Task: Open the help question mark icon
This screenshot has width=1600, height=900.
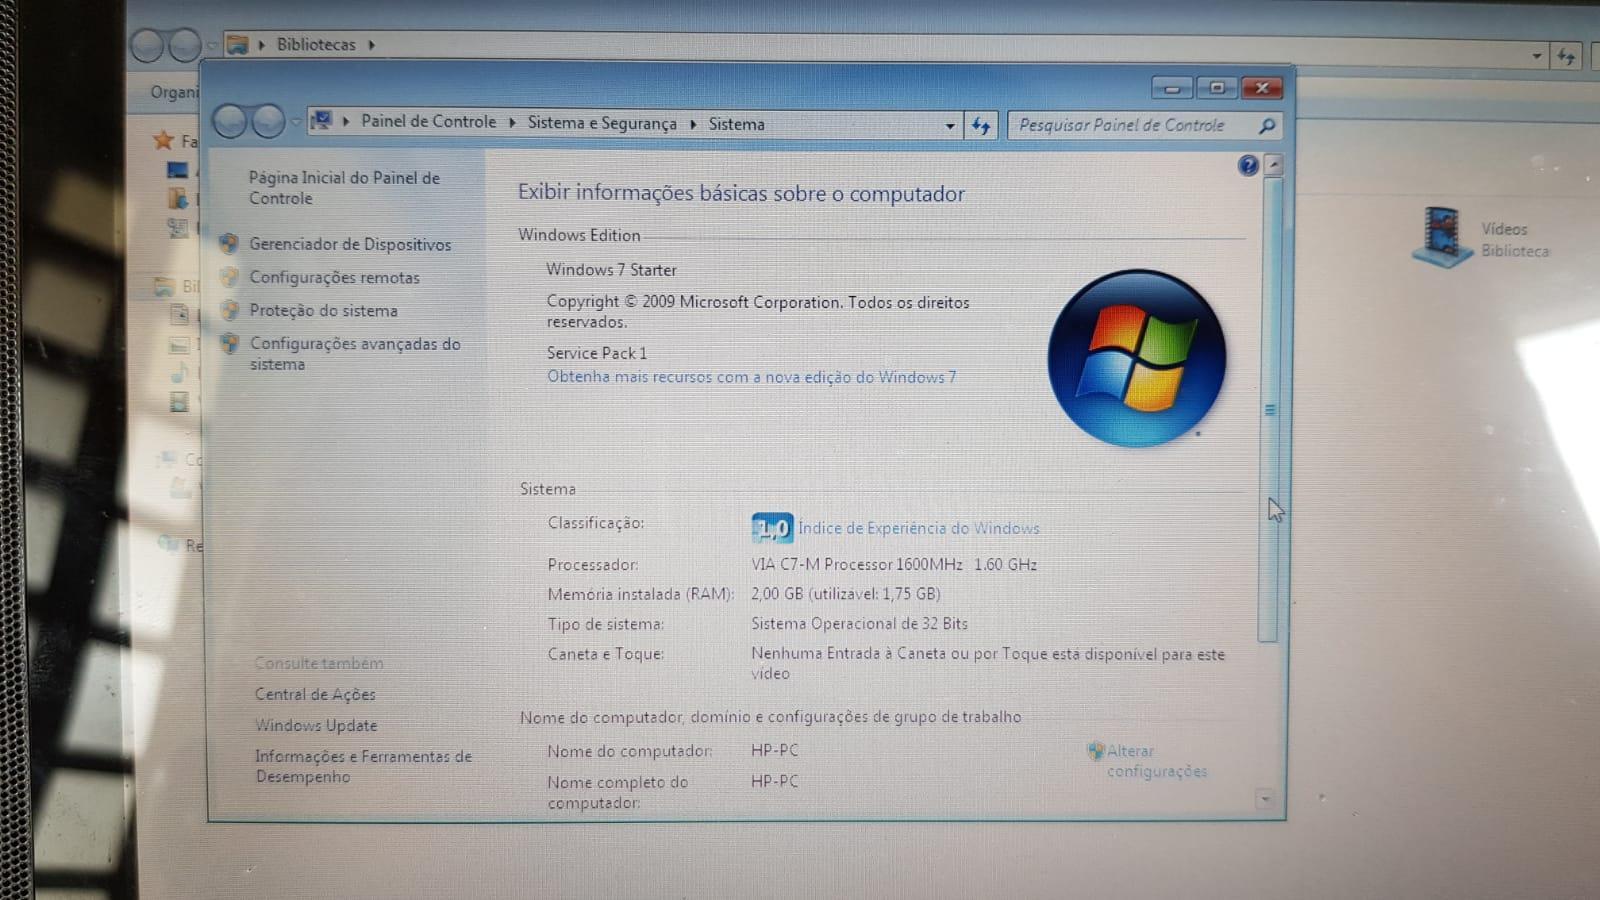Action: [1247, 165]
